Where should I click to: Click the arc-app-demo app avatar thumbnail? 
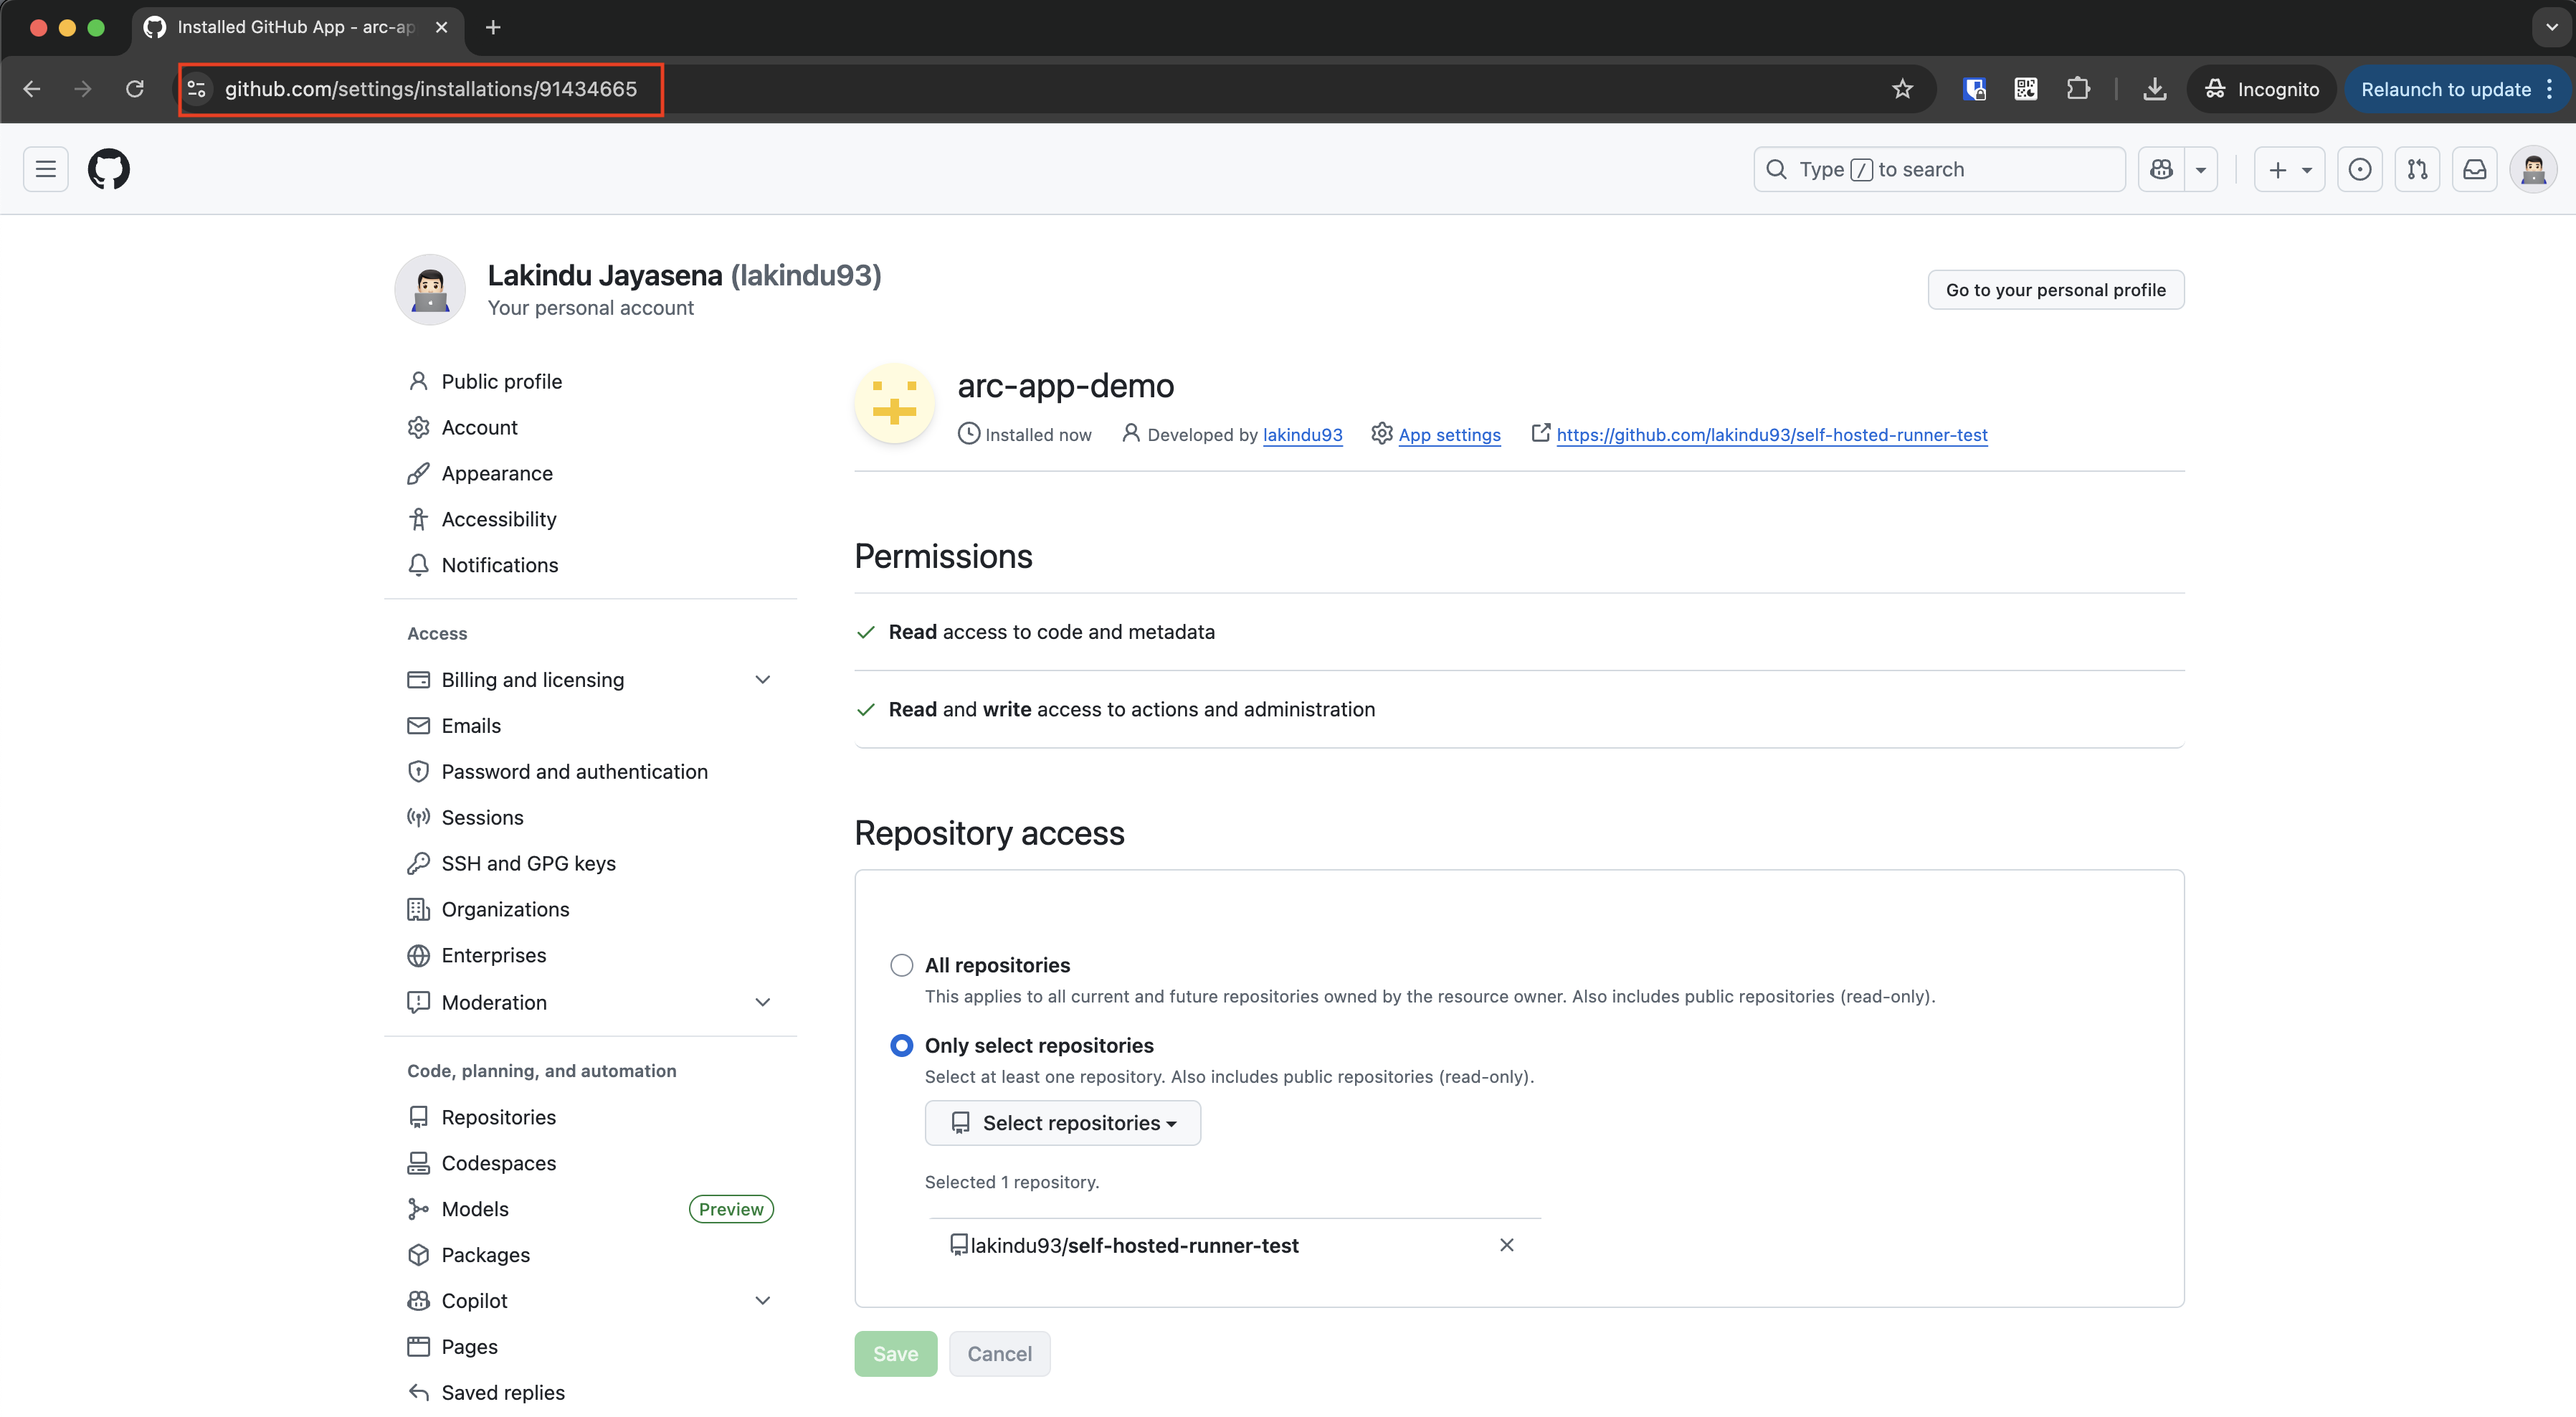[x=893, y=404]
